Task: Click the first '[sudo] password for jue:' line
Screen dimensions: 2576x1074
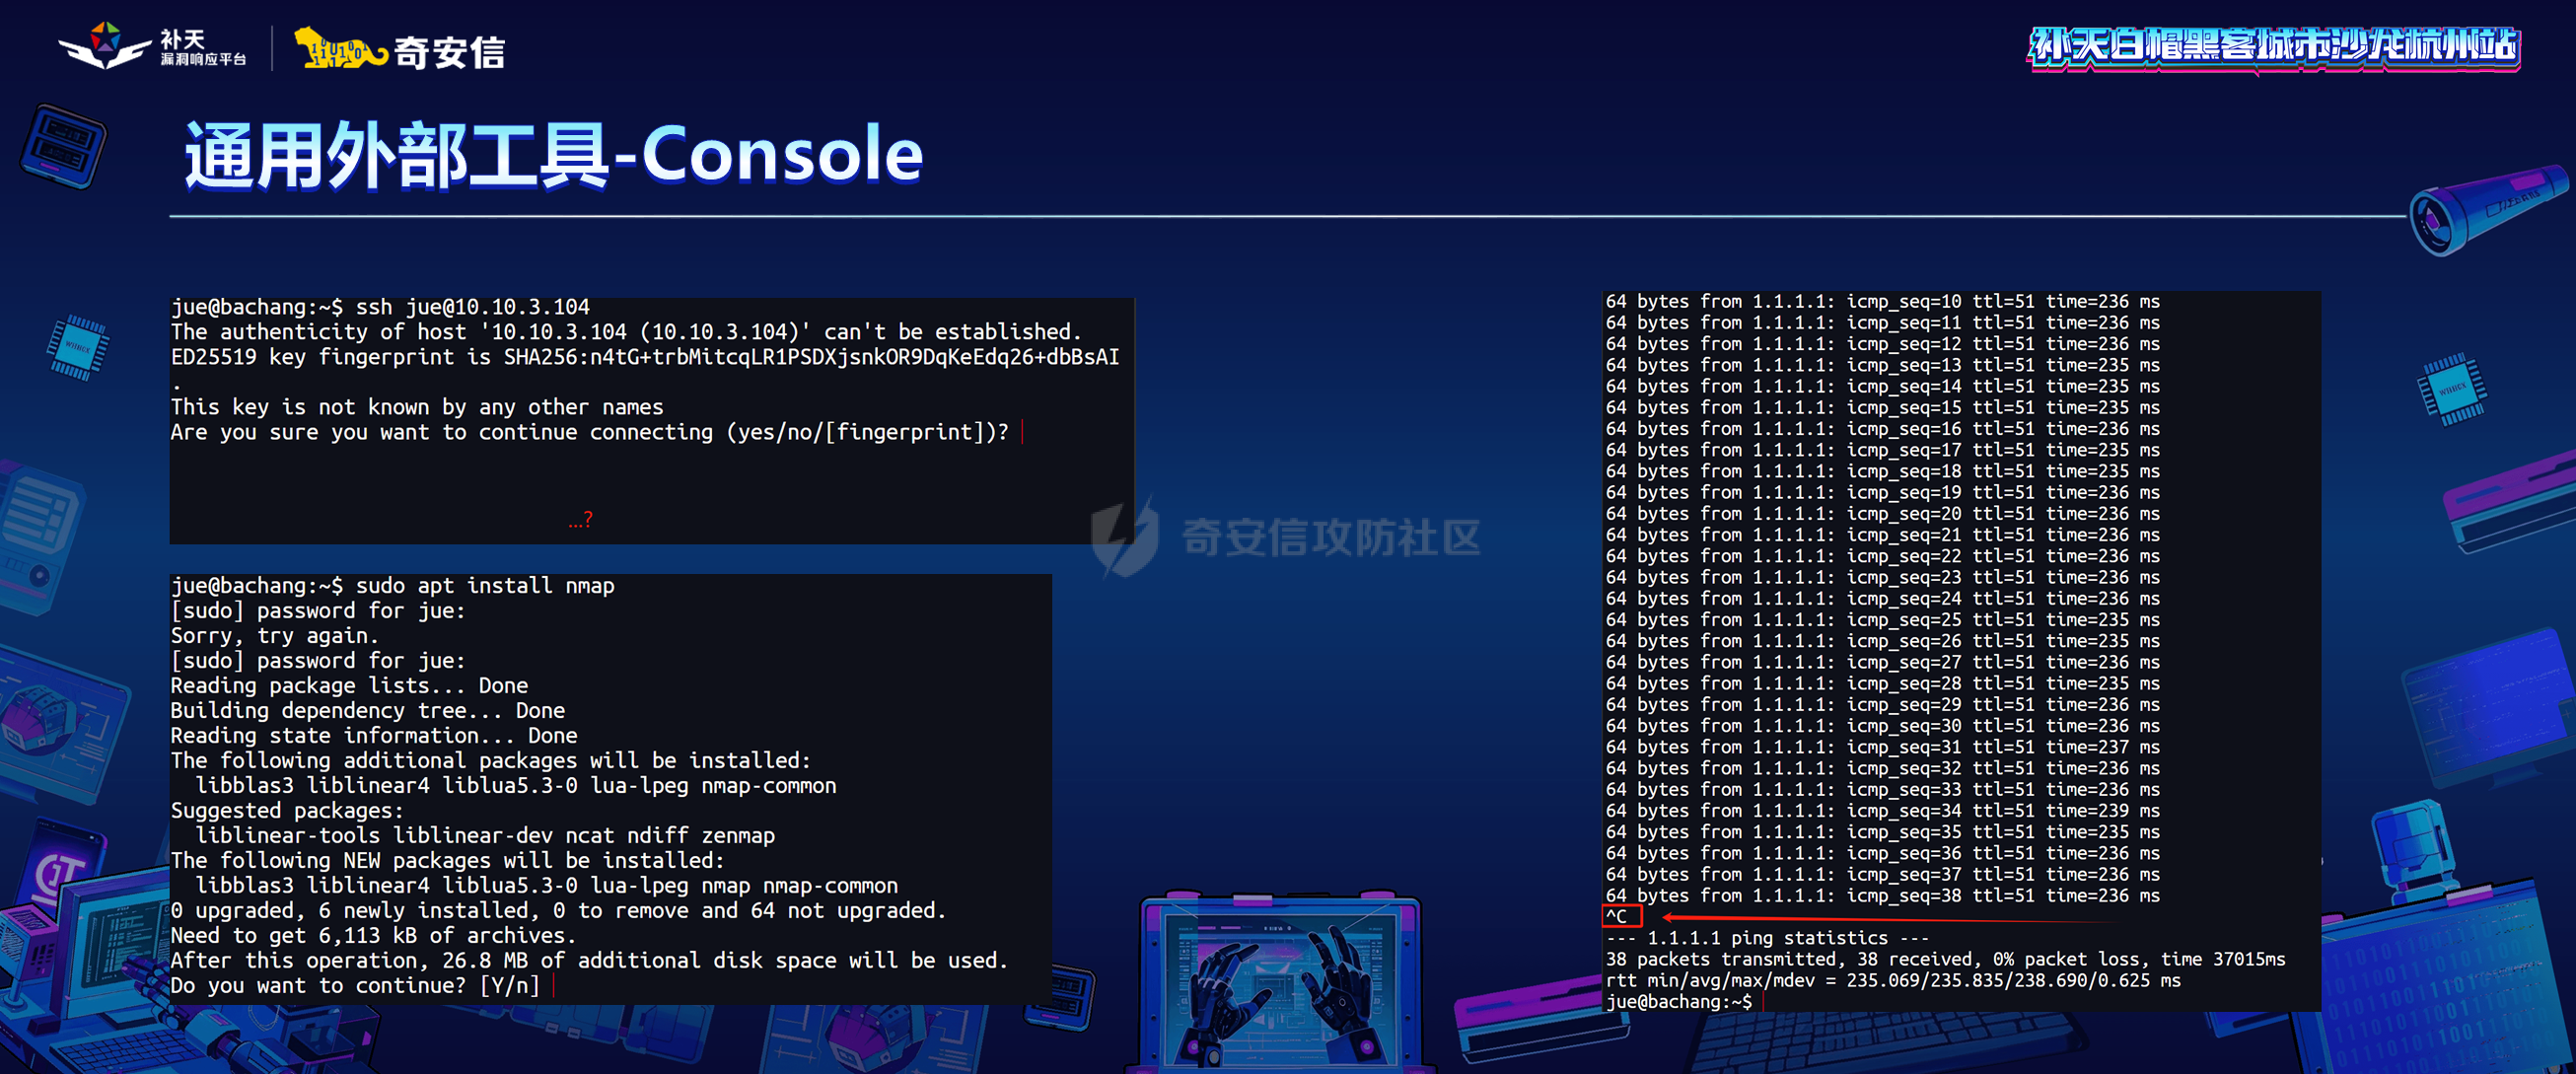Action: pos(318,611)
